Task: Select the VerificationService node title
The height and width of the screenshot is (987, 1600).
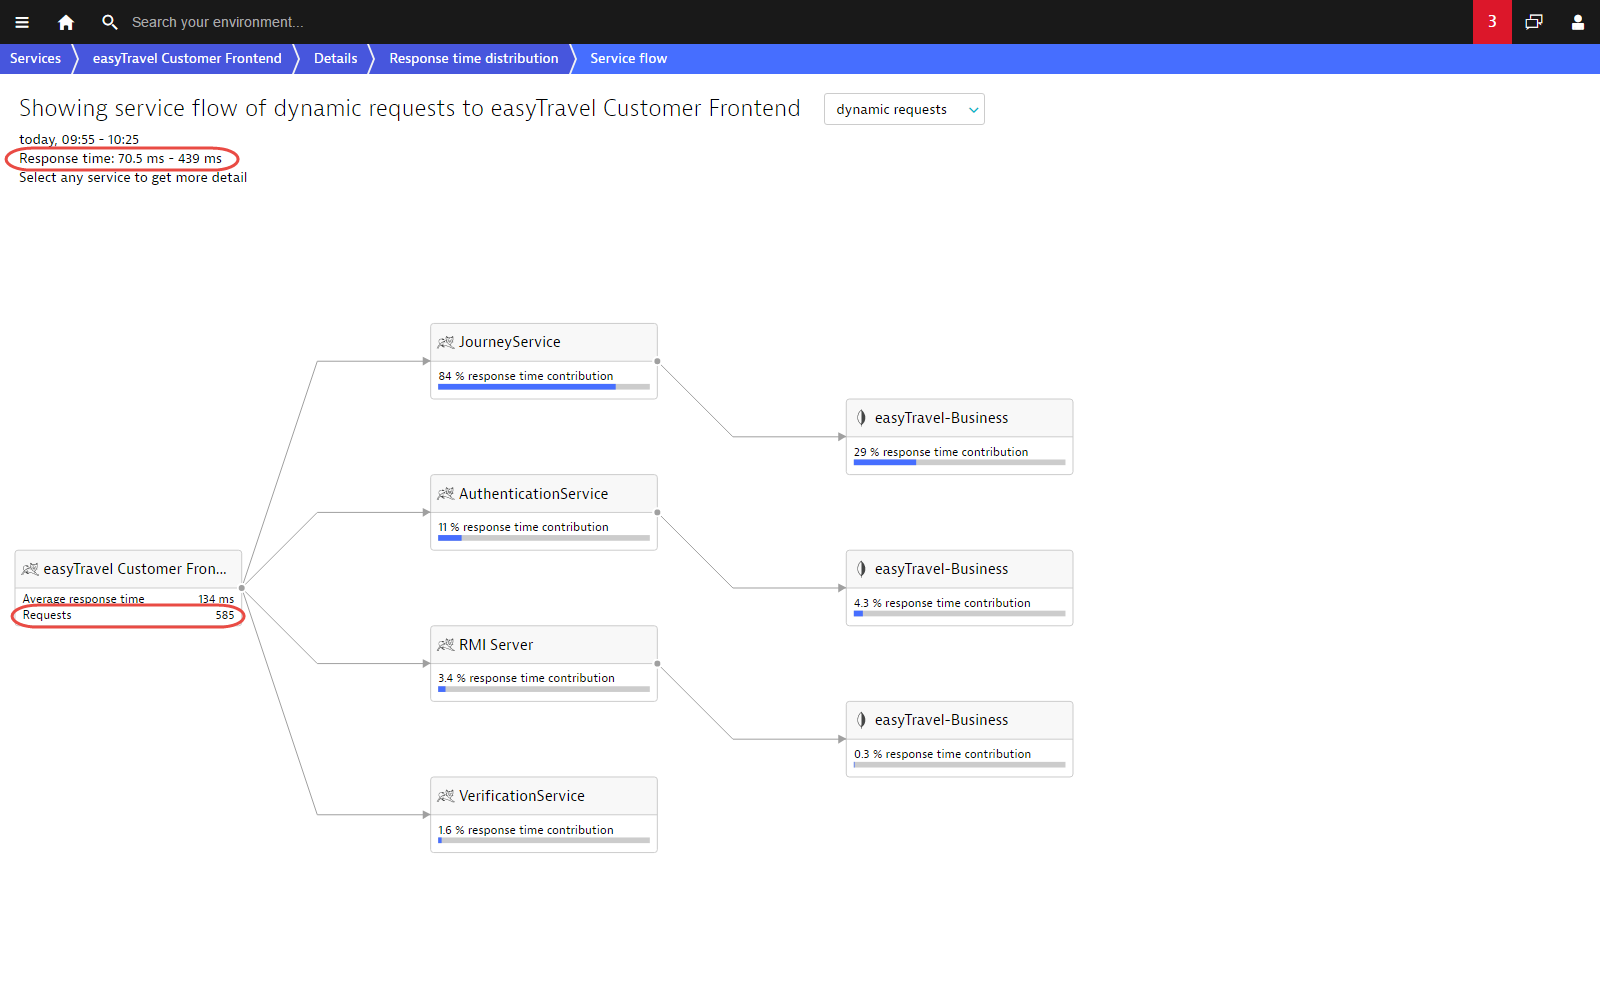Action: point(522,796)
